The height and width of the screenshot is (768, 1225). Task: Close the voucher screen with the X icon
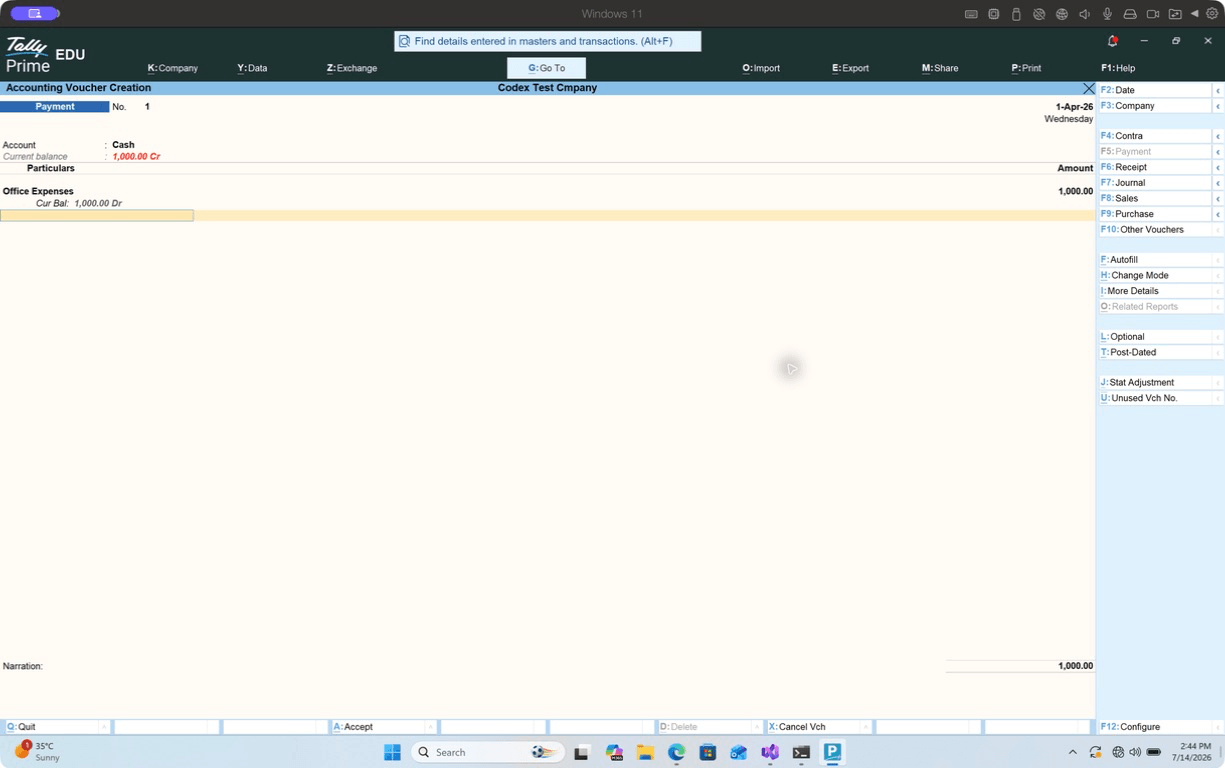coord(1089,89)
